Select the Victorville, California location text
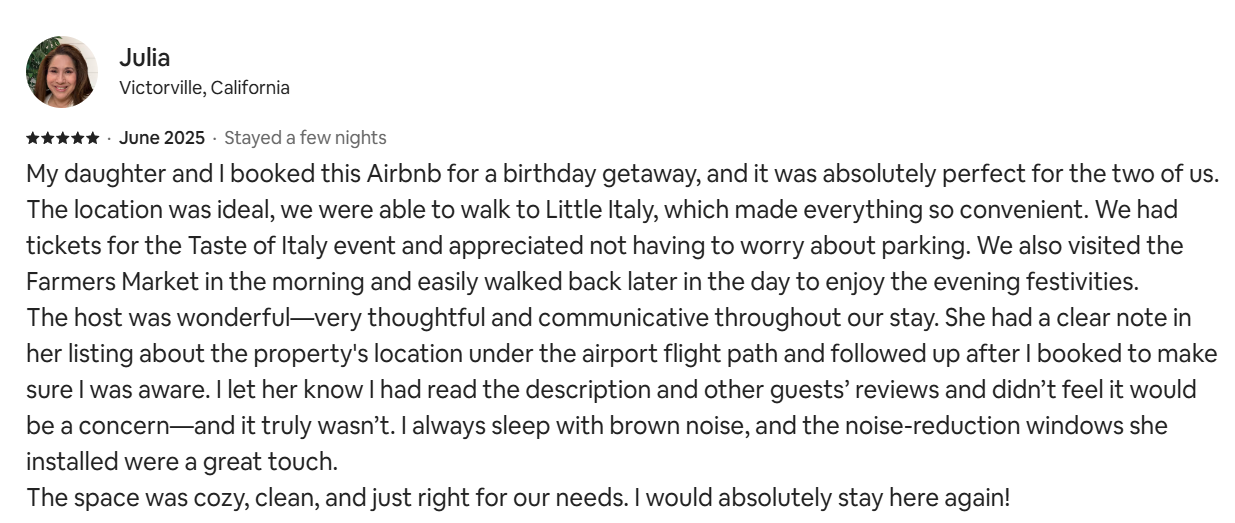Viewport: 1235px width, 523px height. [x=204, y=88]
